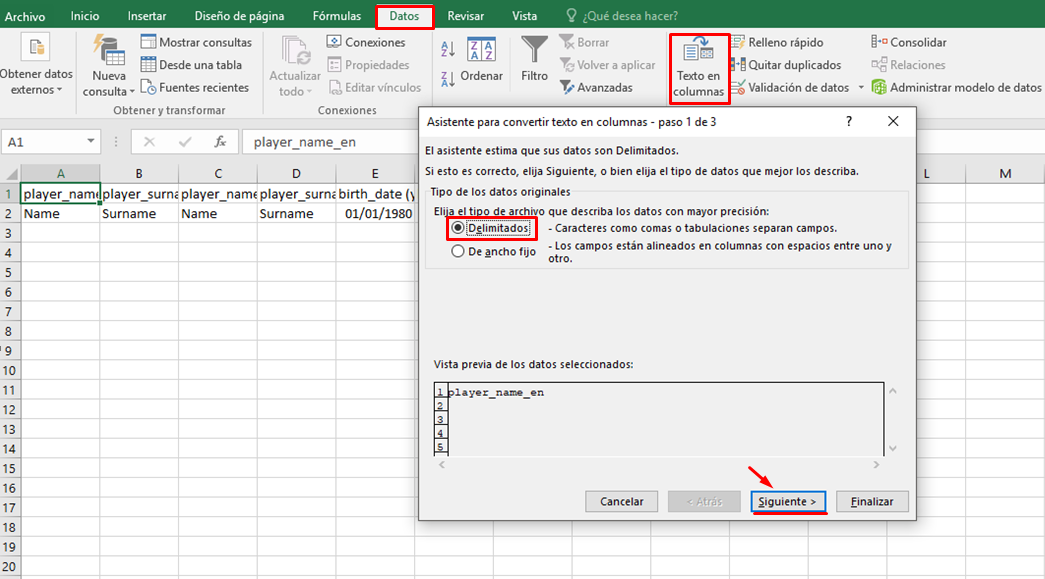This screenshot has width=1045, height=579.
Task: Click the dialog help question mark
Action: [x=848, y=121]
